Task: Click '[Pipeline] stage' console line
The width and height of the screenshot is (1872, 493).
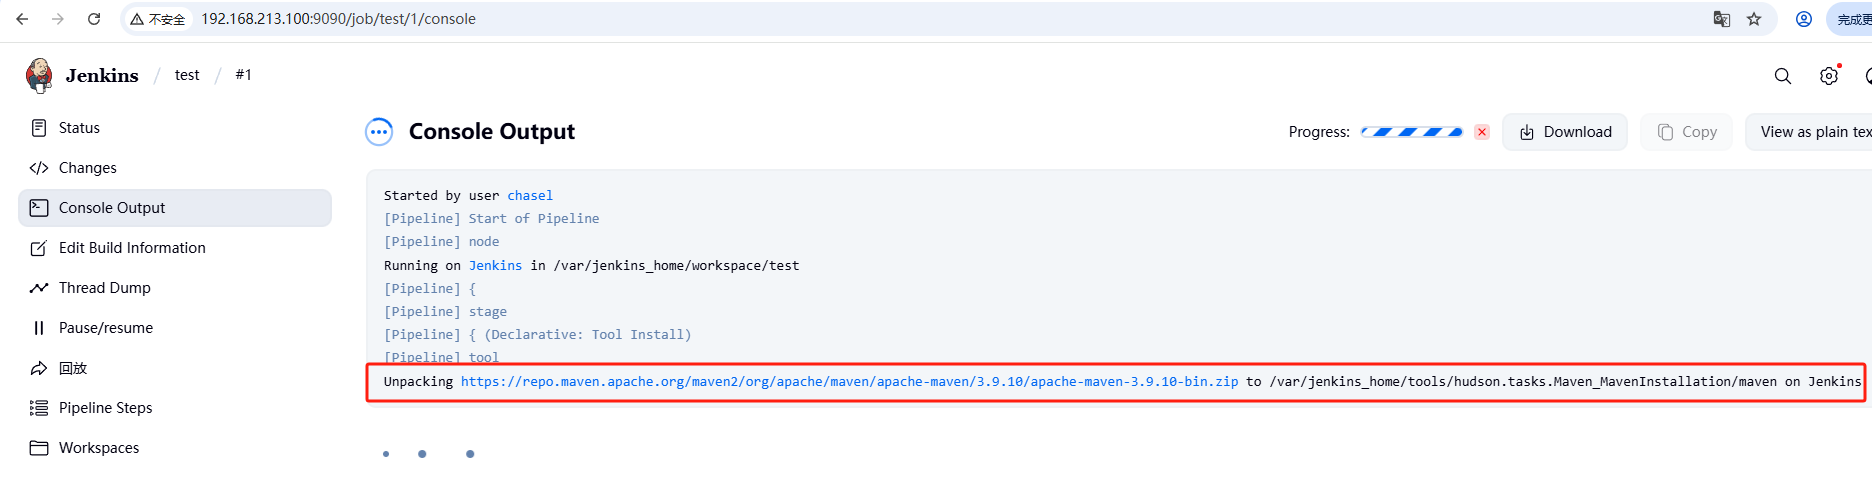Action: pyautogui.click(x=445, y=312)
